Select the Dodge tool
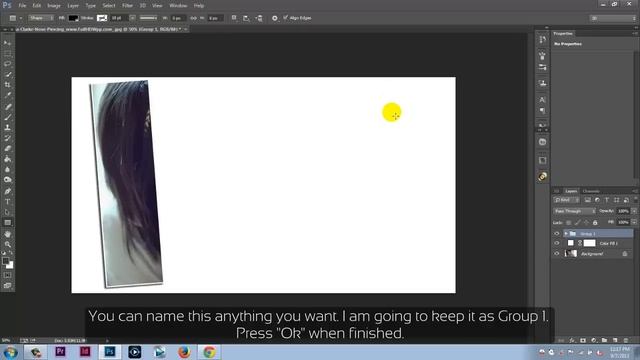640x360 pixels. click(x=7, y=180)
